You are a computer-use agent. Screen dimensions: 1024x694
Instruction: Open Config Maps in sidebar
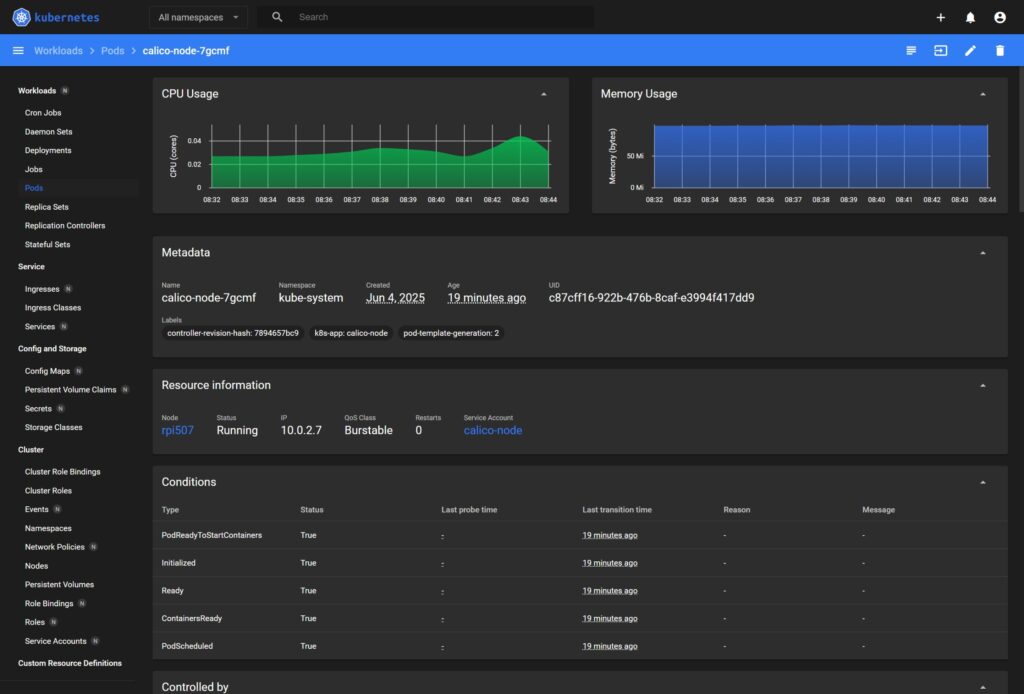47,371
